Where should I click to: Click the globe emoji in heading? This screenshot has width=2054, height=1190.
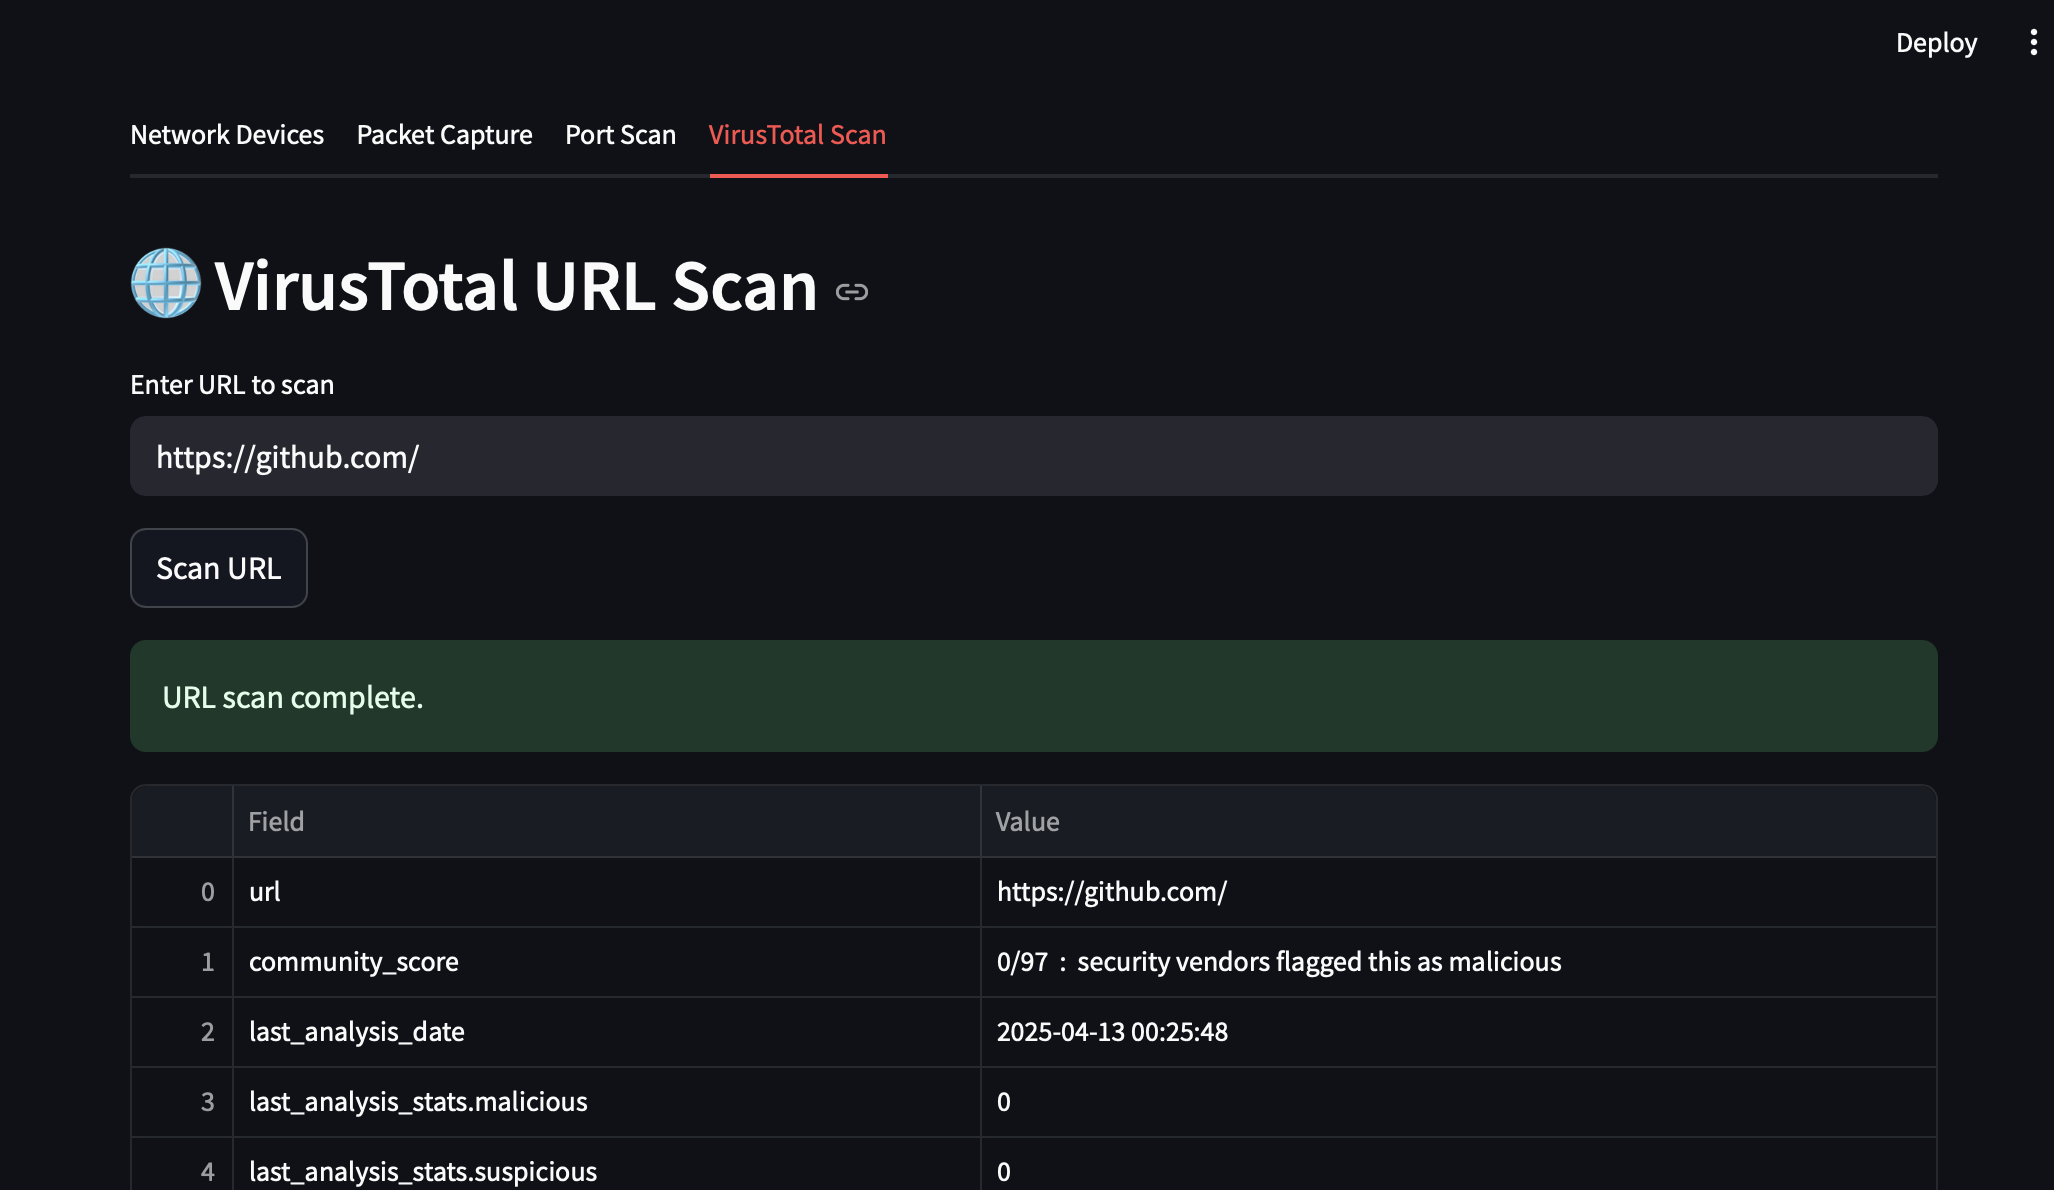pos(166,284)
